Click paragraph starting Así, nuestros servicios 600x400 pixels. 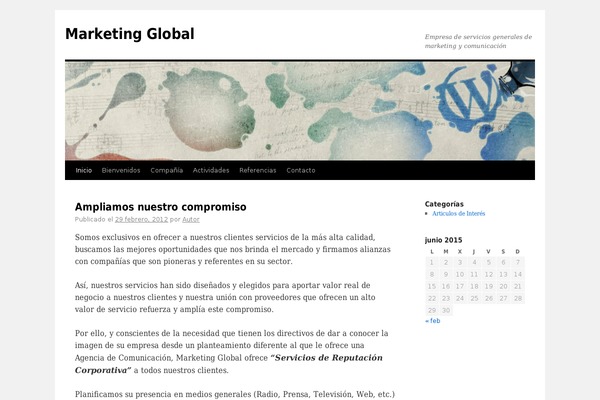[x=225, y=297]
